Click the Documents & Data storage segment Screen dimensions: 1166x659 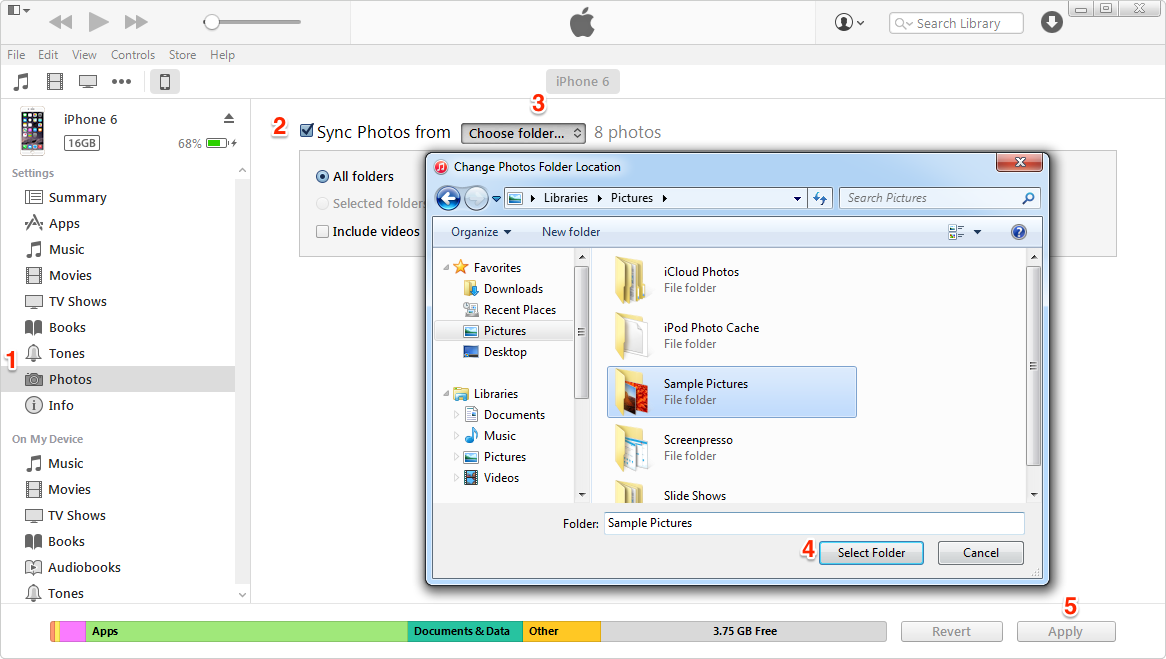[x=465, y=631]
